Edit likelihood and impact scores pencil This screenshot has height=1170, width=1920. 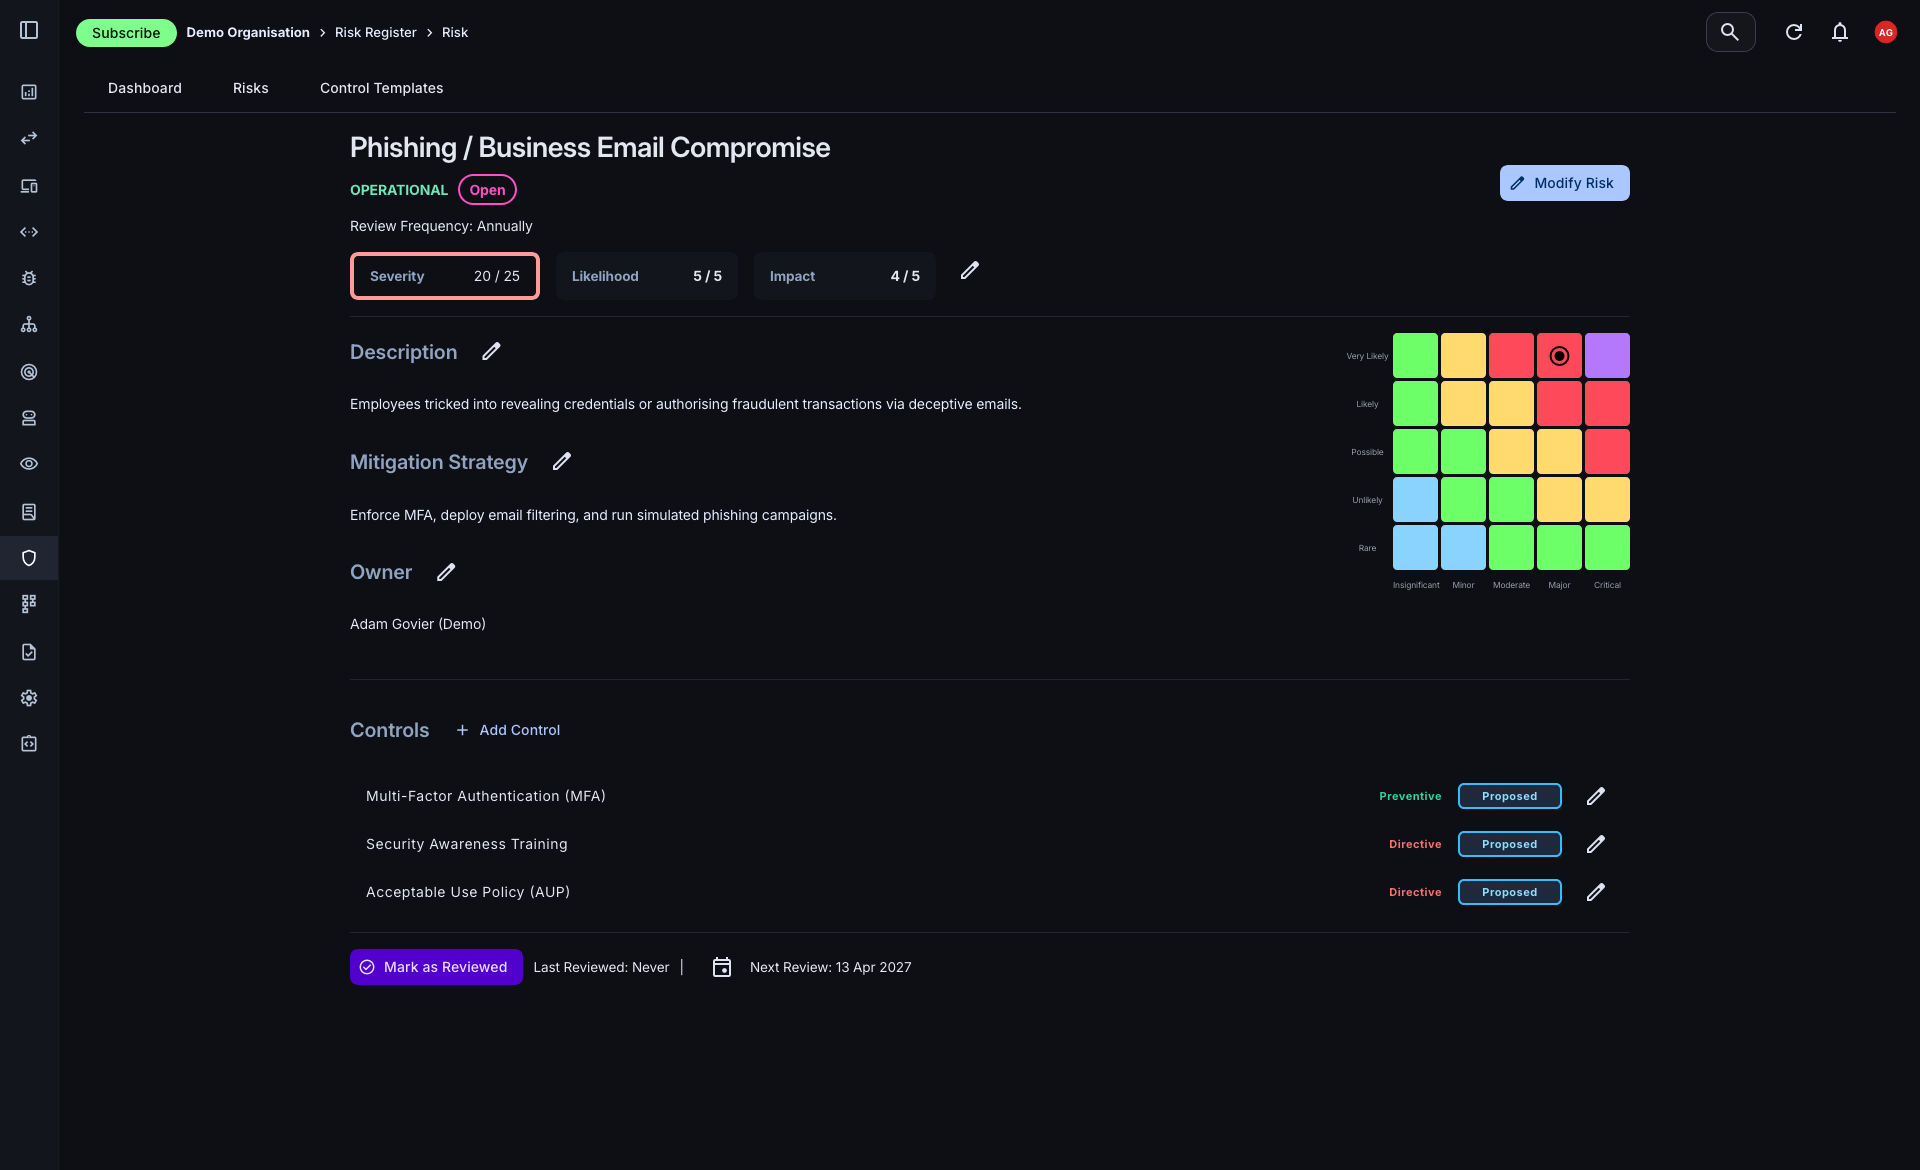point(970,271)
